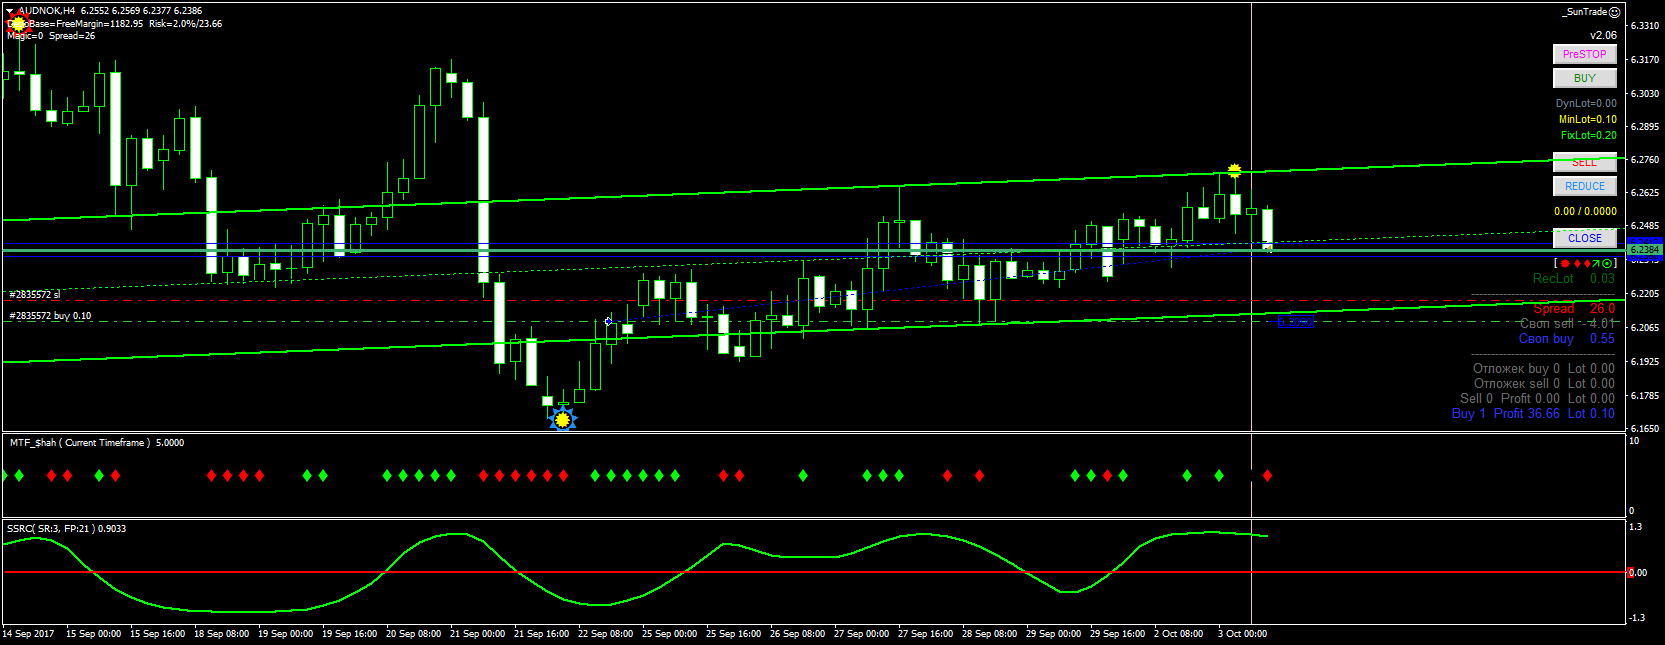This screenshot has height=645, width=1665.
Task: Click the green 6.2384 current price tag
Action: 1644,249
